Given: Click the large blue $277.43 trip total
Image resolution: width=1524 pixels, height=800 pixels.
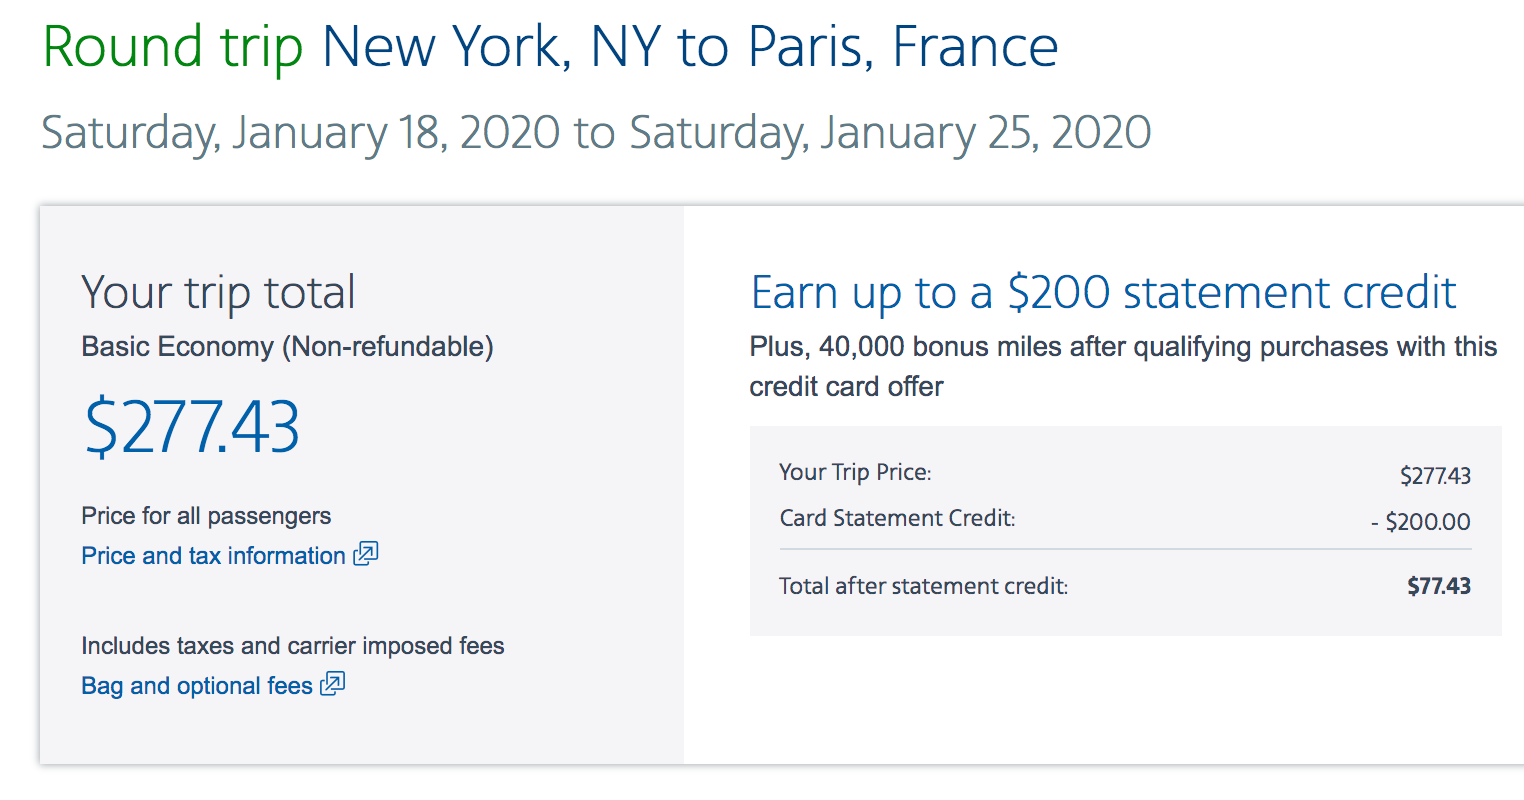Looking at the screenshot, I should coord(192,427).
